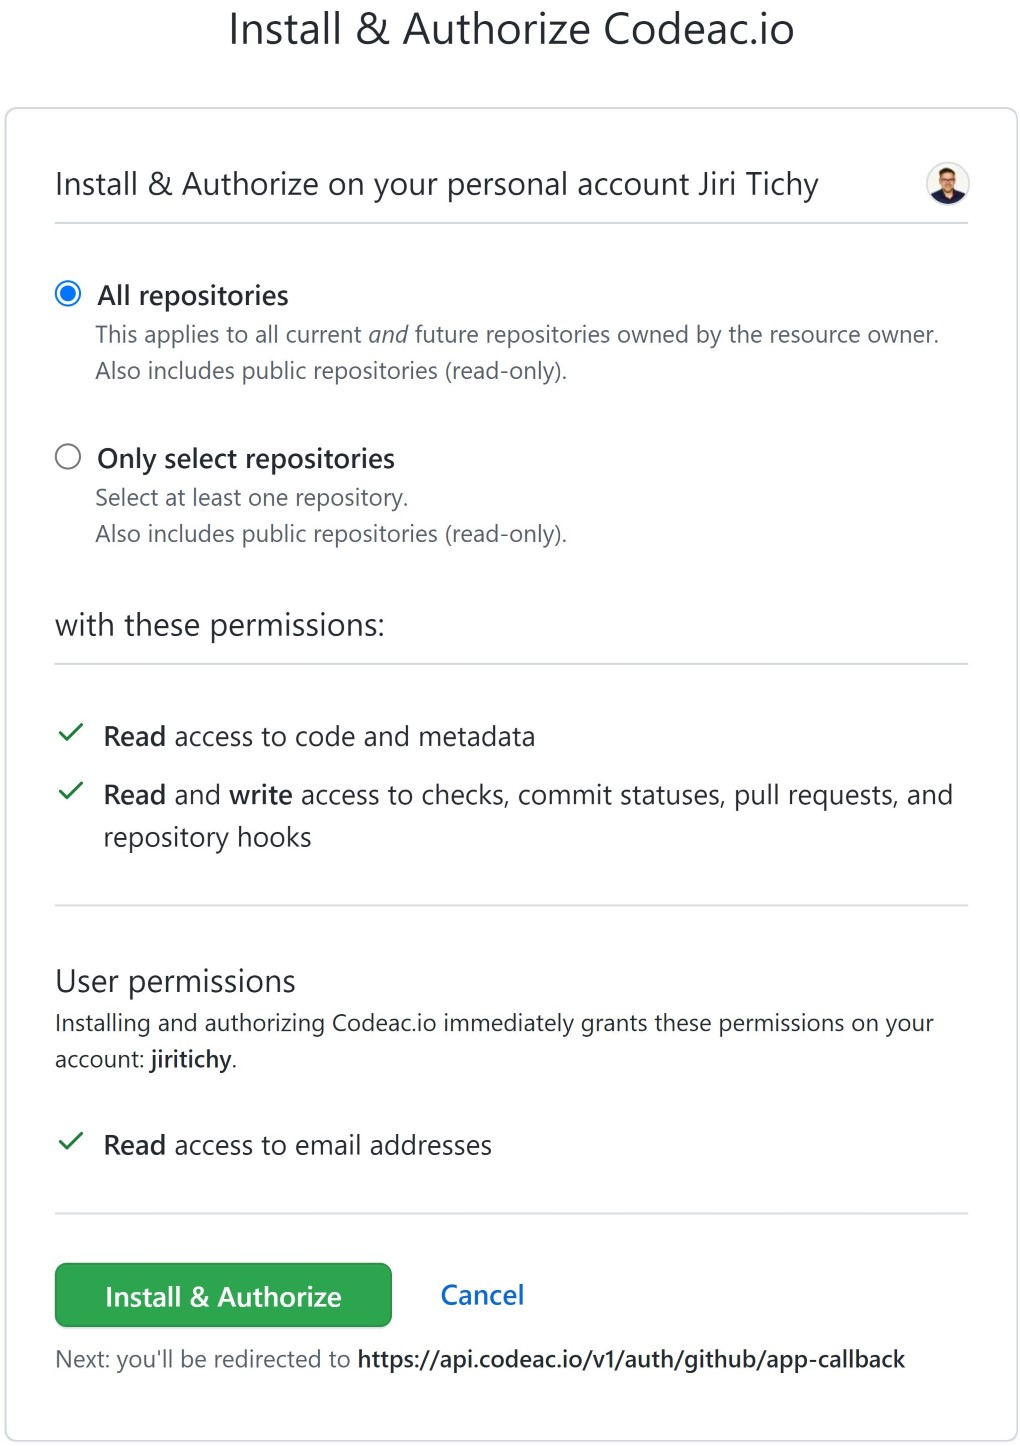Click the User permissions section heading

(175, 981)
